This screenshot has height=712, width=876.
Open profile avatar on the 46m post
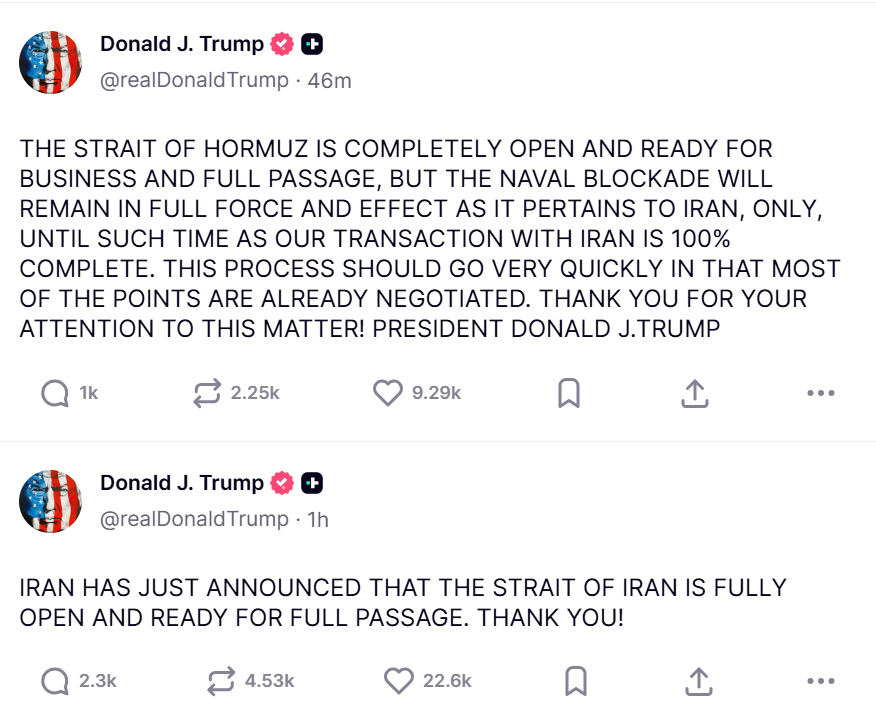(50, 62)
